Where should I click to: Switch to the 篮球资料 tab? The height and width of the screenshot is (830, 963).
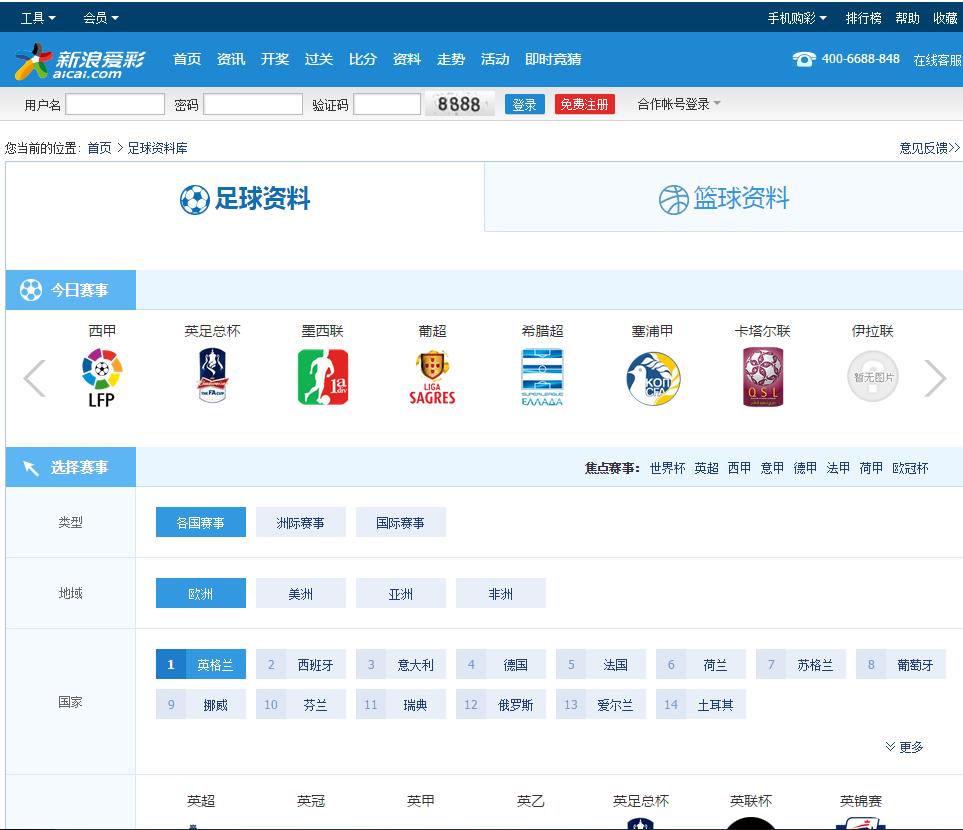pos(723,197)
